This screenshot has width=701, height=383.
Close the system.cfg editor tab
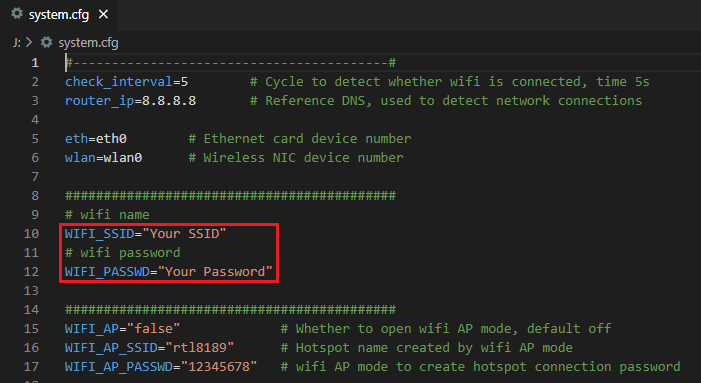(x=103, y=14)
